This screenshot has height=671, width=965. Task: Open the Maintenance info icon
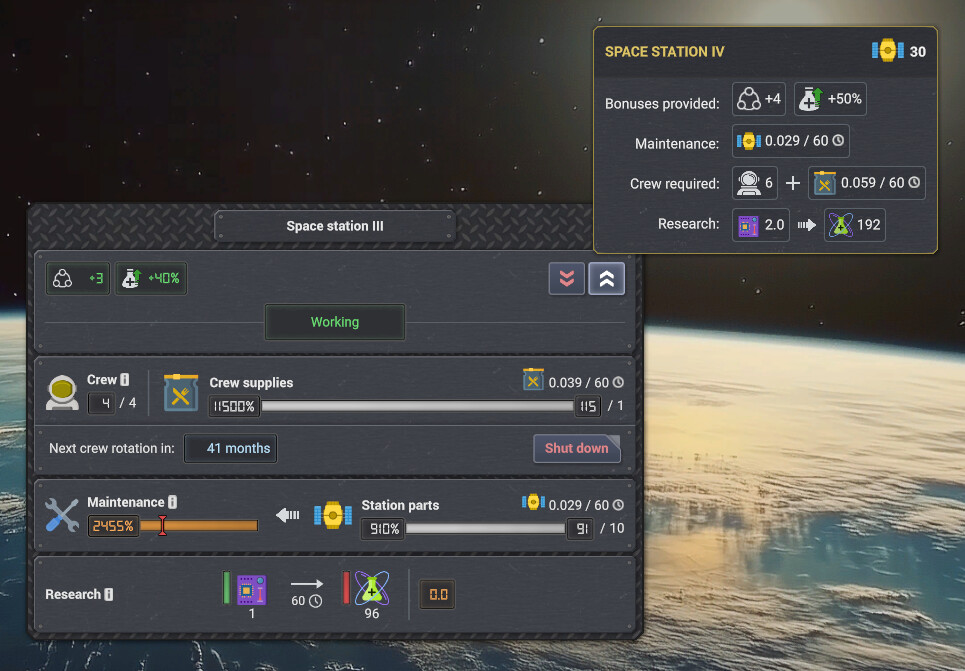point(173,502)
